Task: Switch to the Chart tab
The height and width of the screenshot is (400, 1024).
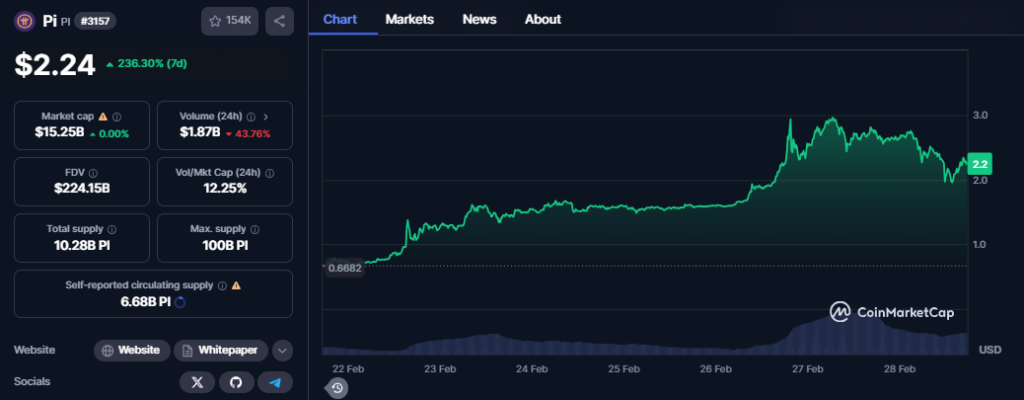Action: pos(340,19)
